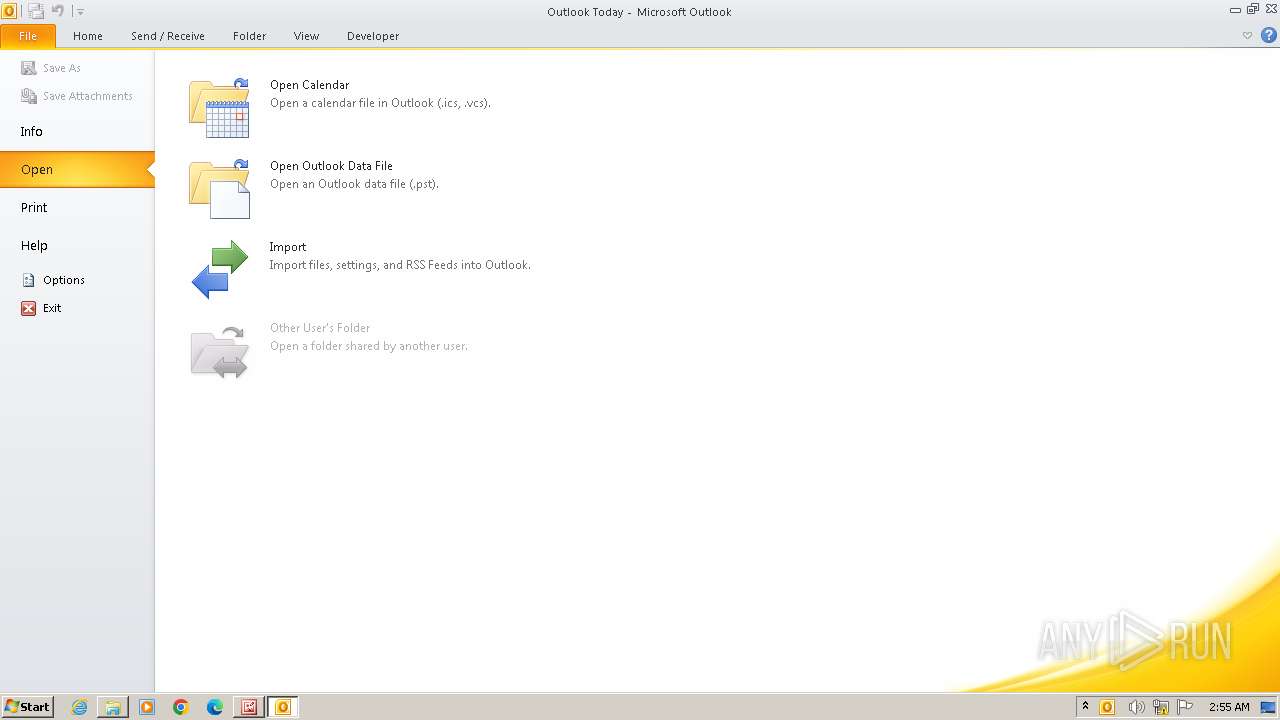Click the Outlook application icon in title bar
Viewport: 1280px width, 720px height.
(9, 11)
